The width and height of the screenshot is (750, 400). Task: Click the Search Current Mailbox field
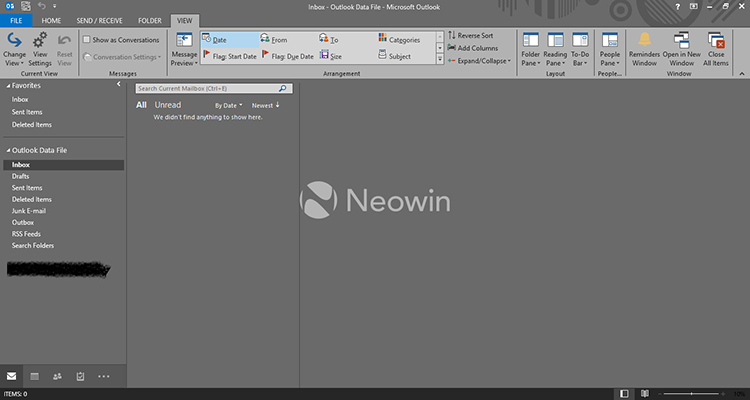[214, 89]
